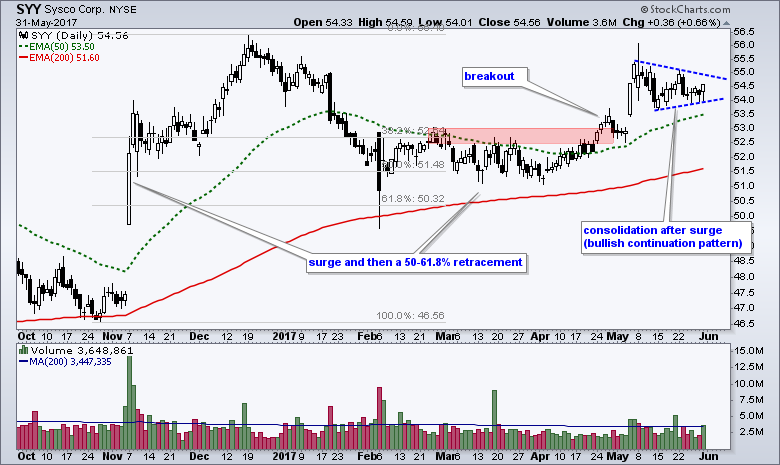Click the SYY (Daily) 54.56 legend entry
The image size is (780, 465).
80,36
